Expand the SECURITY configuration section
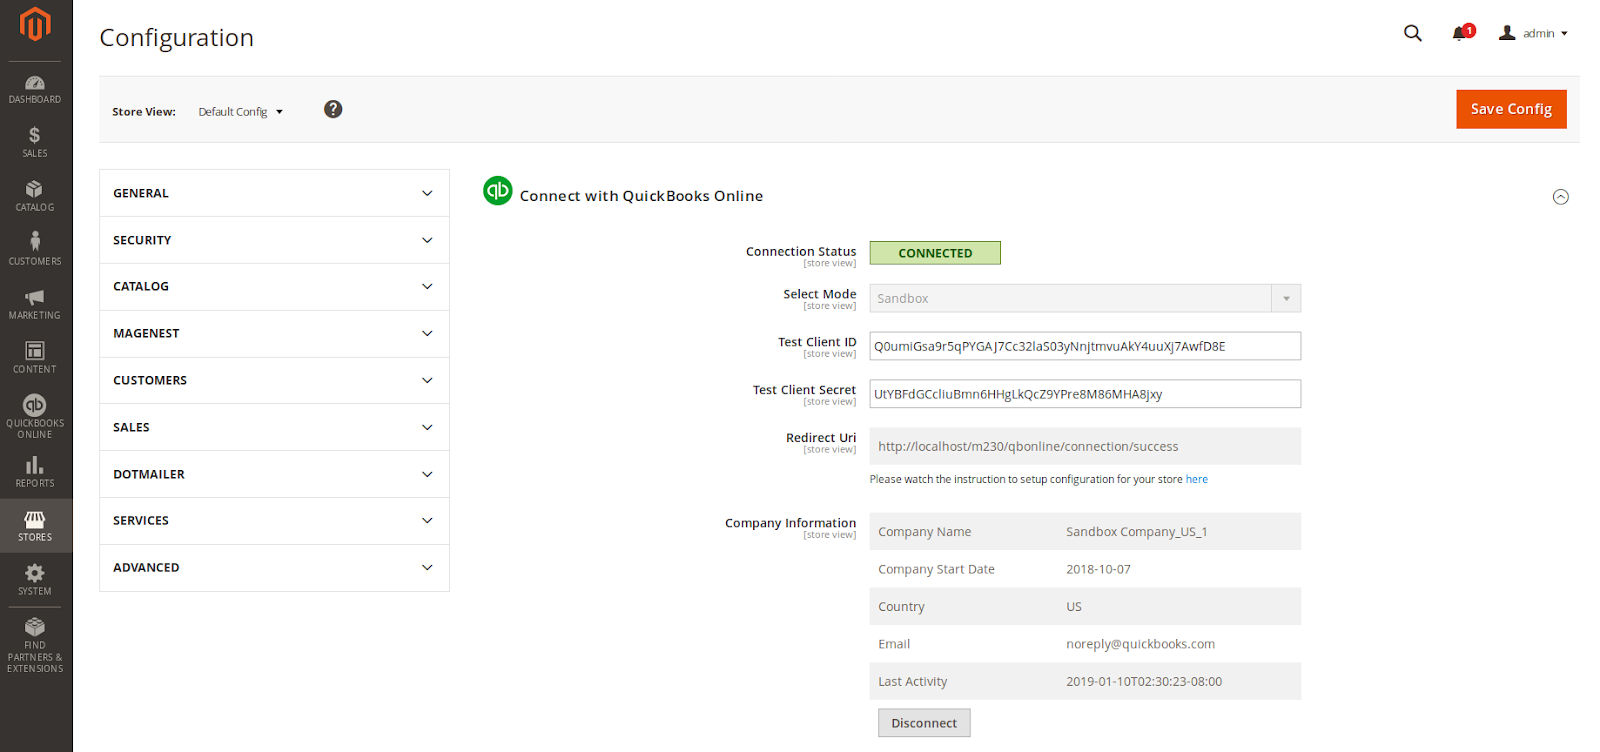1600x752 pixels. click(274, 240)
